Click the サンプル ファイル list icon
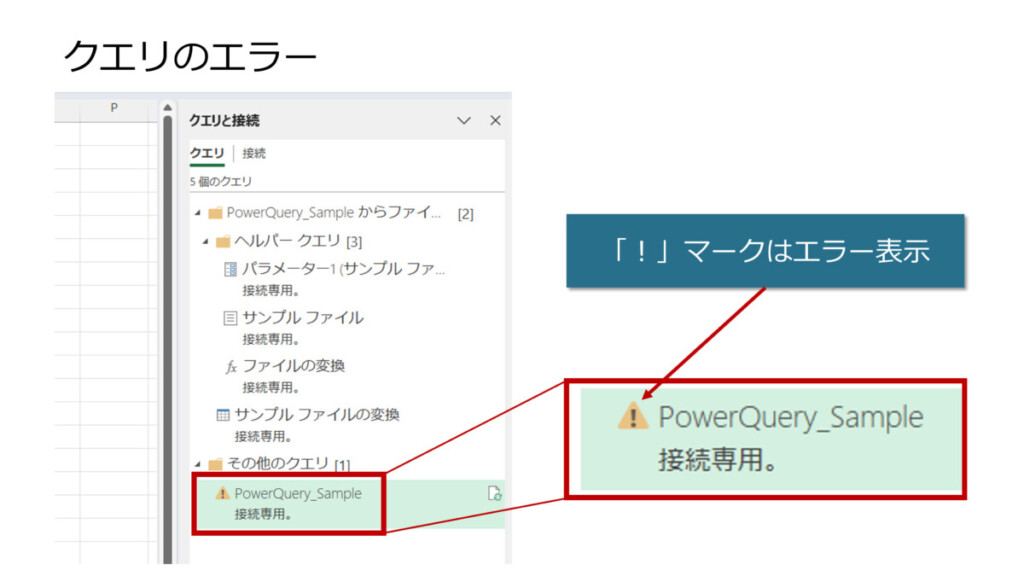 click(x=230, y=318)
